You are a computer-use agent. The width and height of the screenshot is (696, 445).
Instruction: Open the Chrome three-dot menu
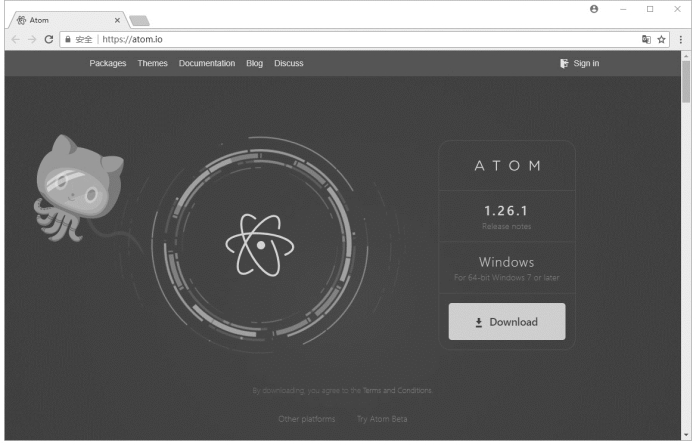(x=680, y=39)
